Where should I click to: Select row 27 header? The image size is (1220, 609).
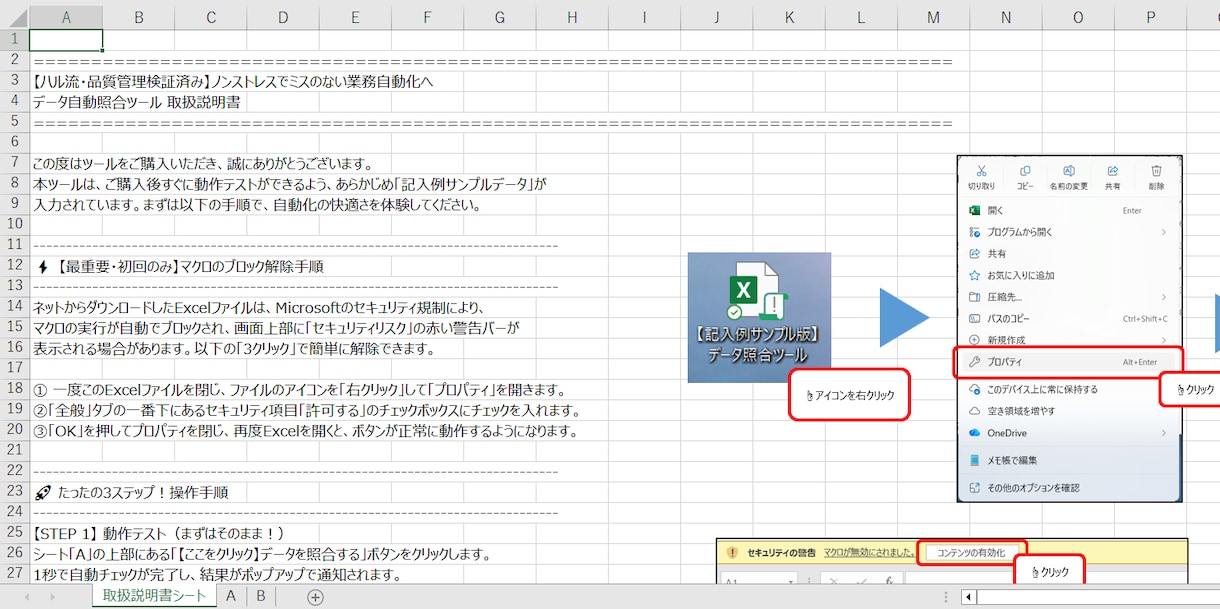pos(15,575)
